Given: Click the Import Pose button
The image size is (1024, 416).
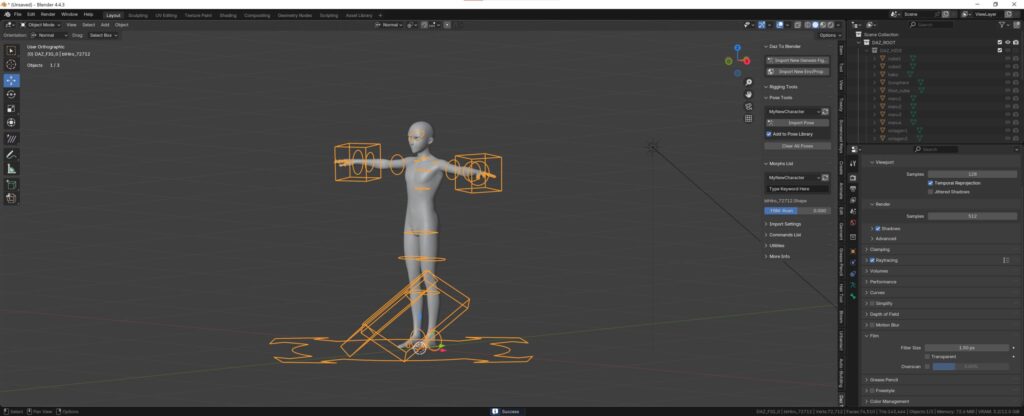Looking at the screenshot, I should (x=798, y=123).
